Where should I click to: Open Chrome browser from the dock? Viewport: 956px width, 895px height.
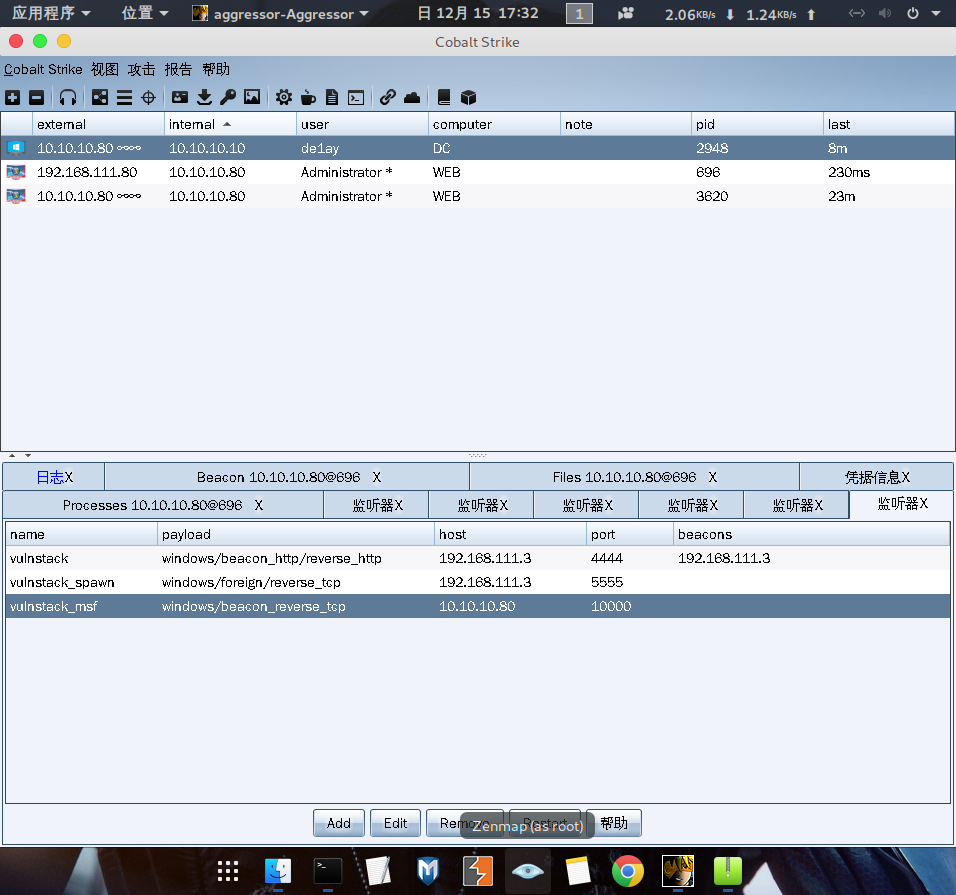[628, 871]
